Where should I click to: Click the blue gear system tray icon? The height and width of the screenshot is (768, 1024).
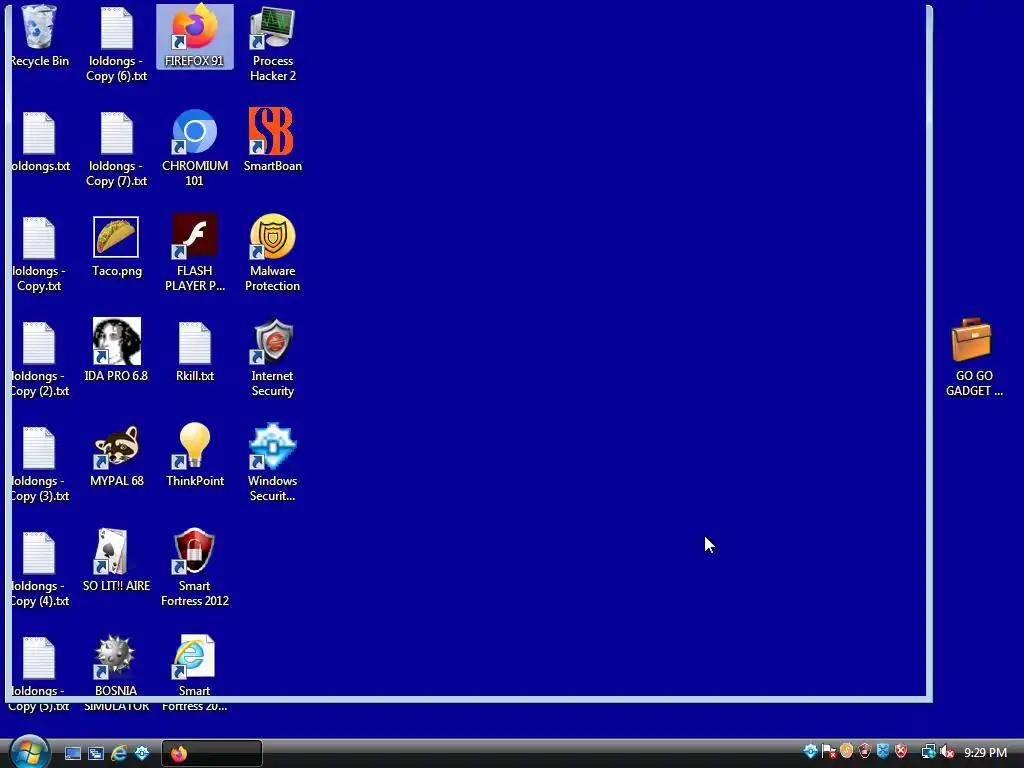point(810,752)
